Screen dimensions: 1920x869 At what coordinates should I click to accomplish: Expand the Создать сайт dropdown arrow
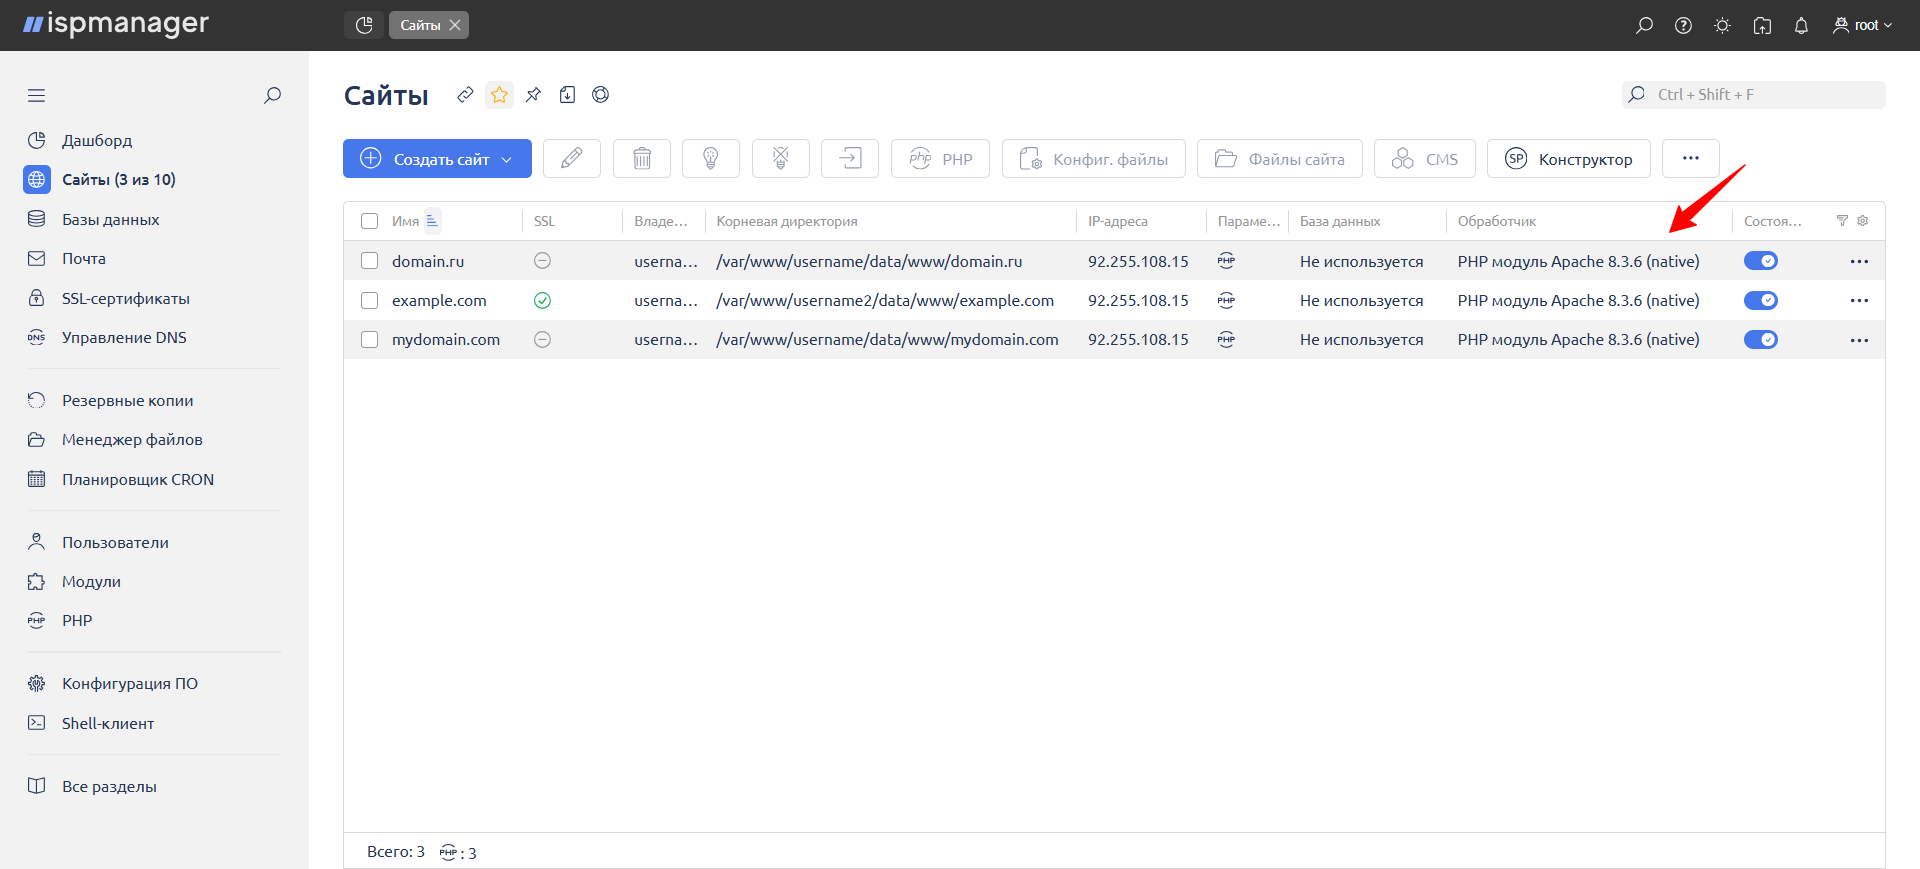click(507, 160)
